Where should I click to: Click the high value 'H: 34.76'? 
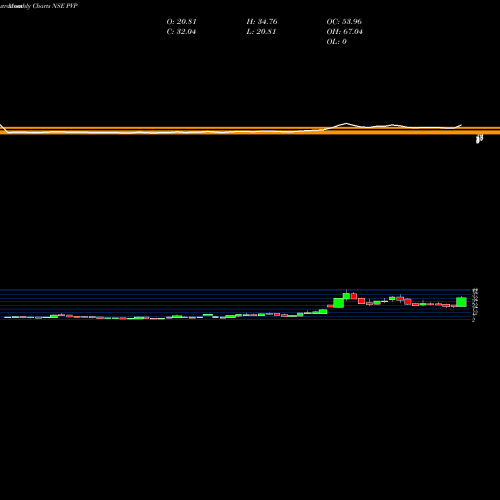(x=262, y=22)
